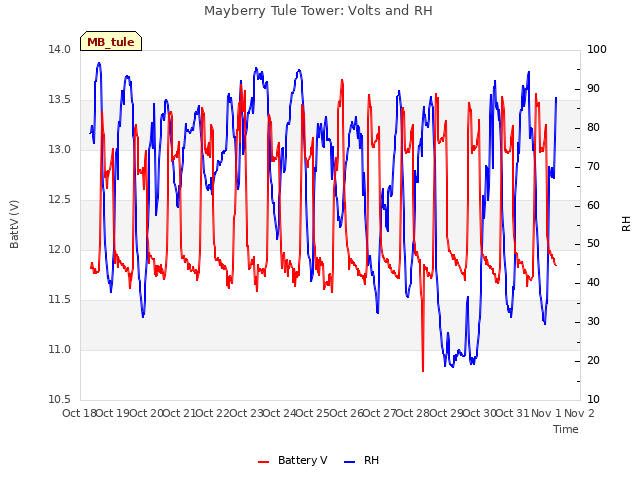Screen dimensions: 640x480
Task: Click the Time axis label
Action: (x=566, y=429)
